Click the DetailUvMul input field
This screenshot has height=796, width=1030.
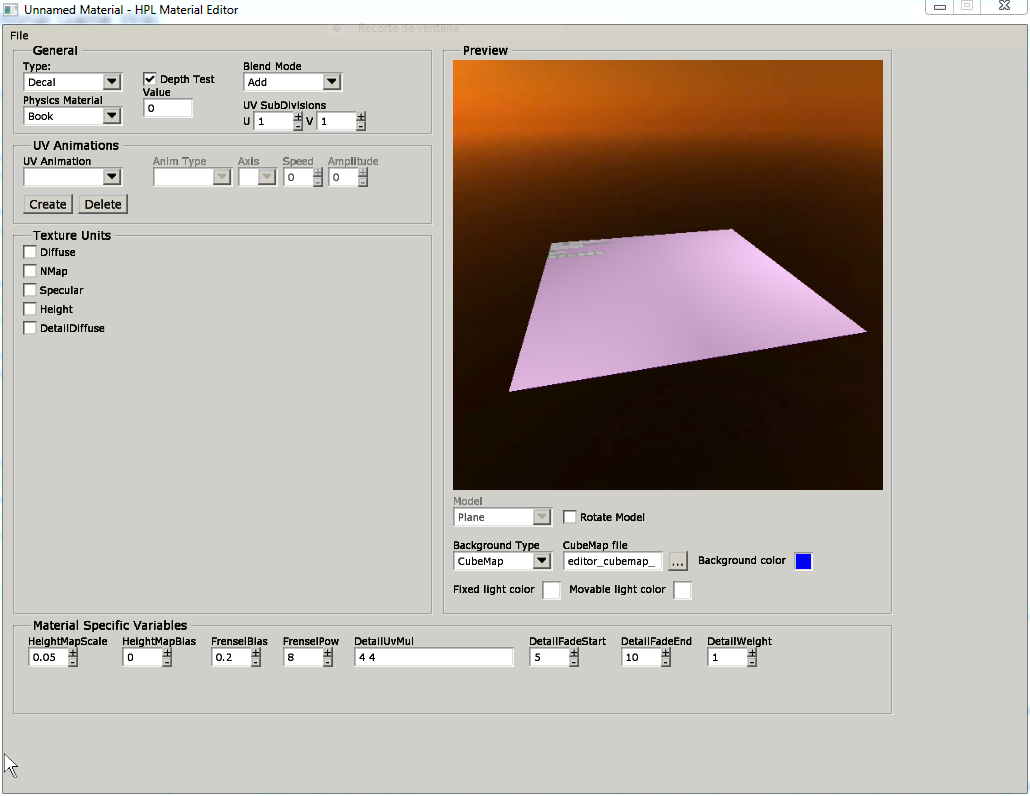433,657
